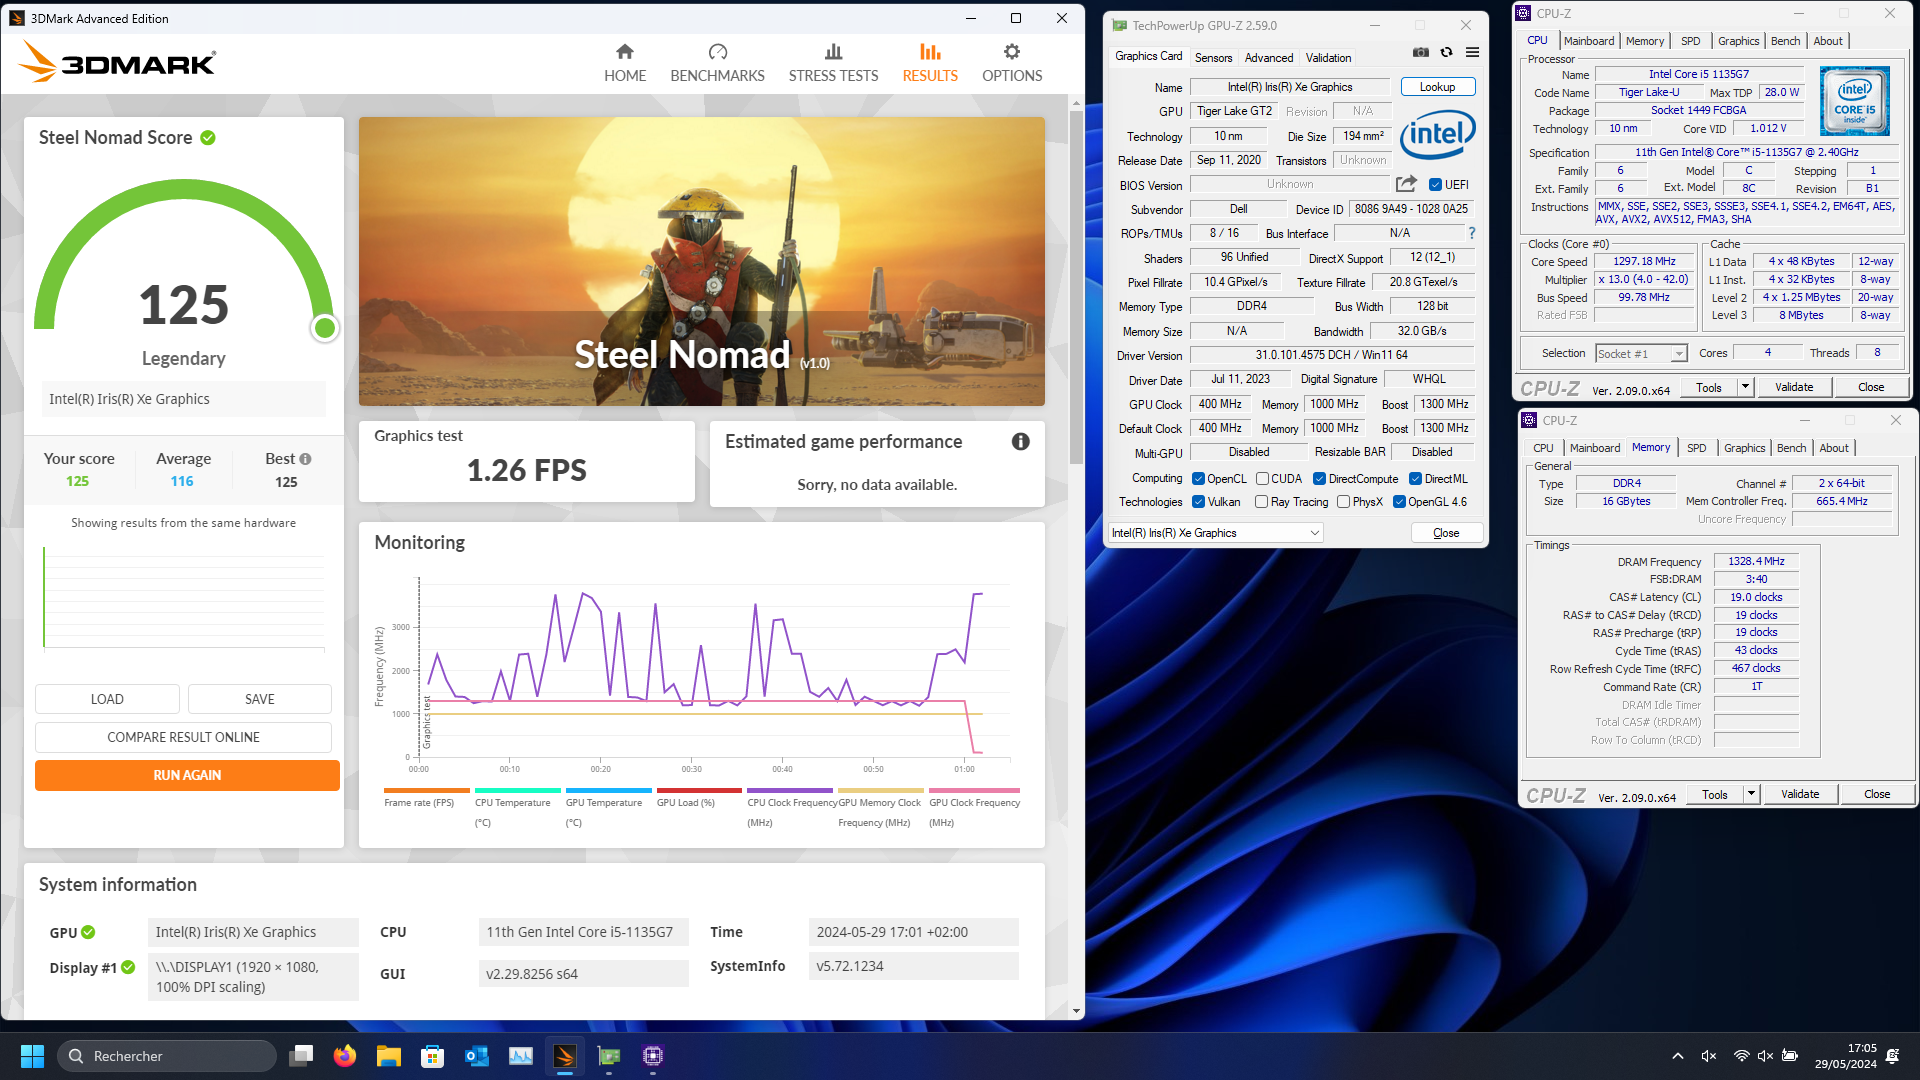
Task: Click the 3DMark logo
Action: click(x=117, y=62)
